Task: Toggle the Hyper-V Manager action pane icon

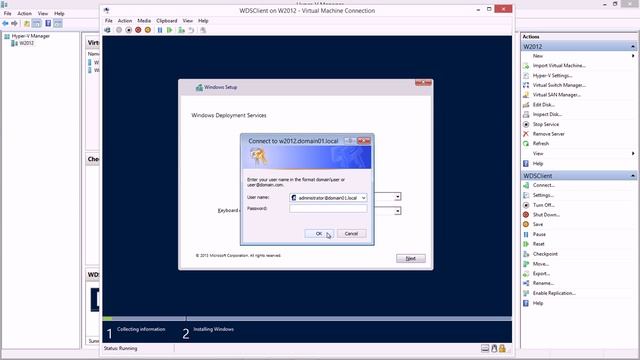Action: click(x=58, y=23)
